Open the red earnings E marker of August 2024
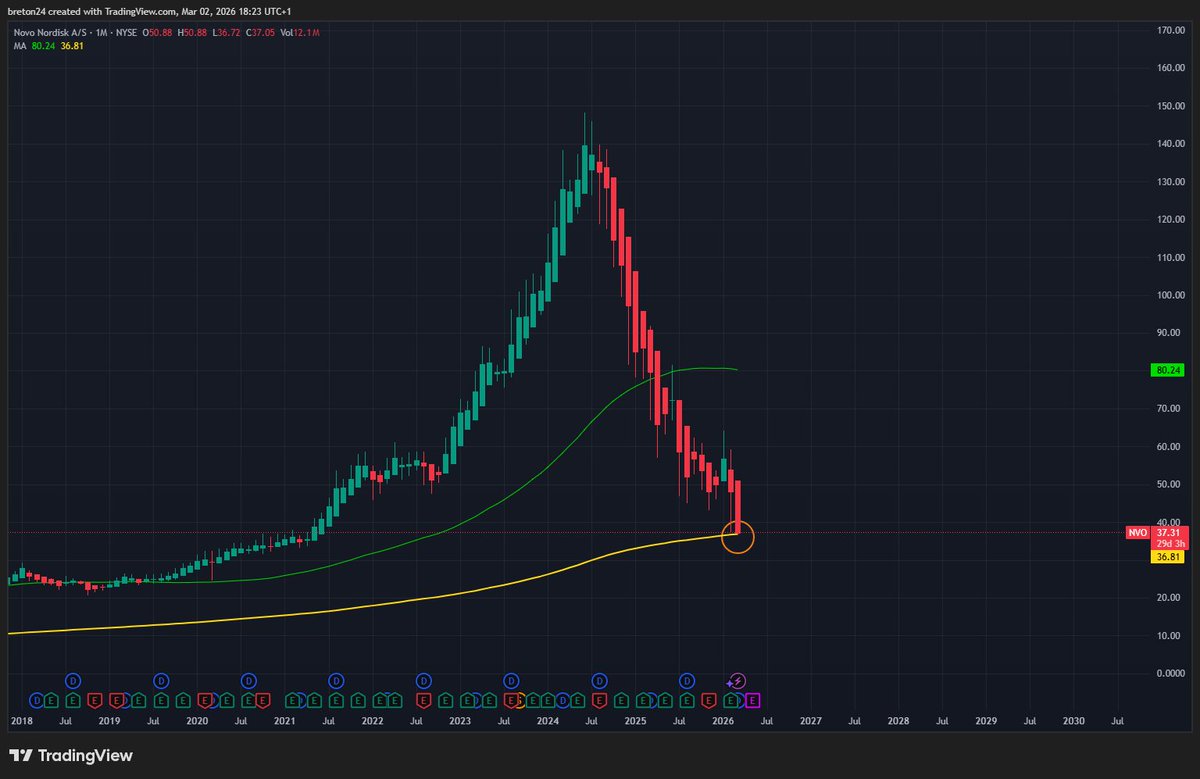Viewport: 1200px width, 779px height. pyautogui.click(x=599, y=700)
